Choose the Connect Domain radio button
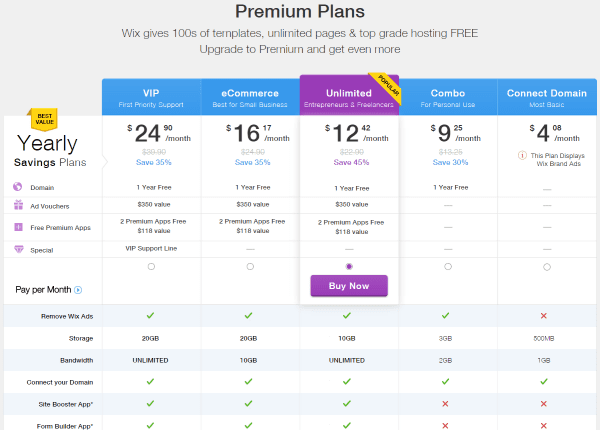 pos(547,267)
